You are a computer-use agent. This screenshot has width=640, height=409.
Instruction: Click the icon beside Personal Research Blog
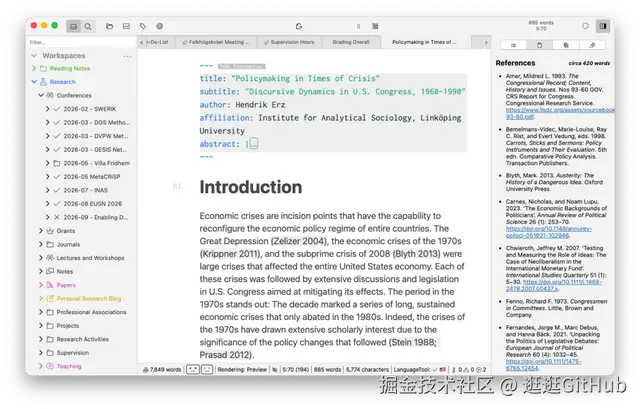pyautogui.click(x=50, y=298)
